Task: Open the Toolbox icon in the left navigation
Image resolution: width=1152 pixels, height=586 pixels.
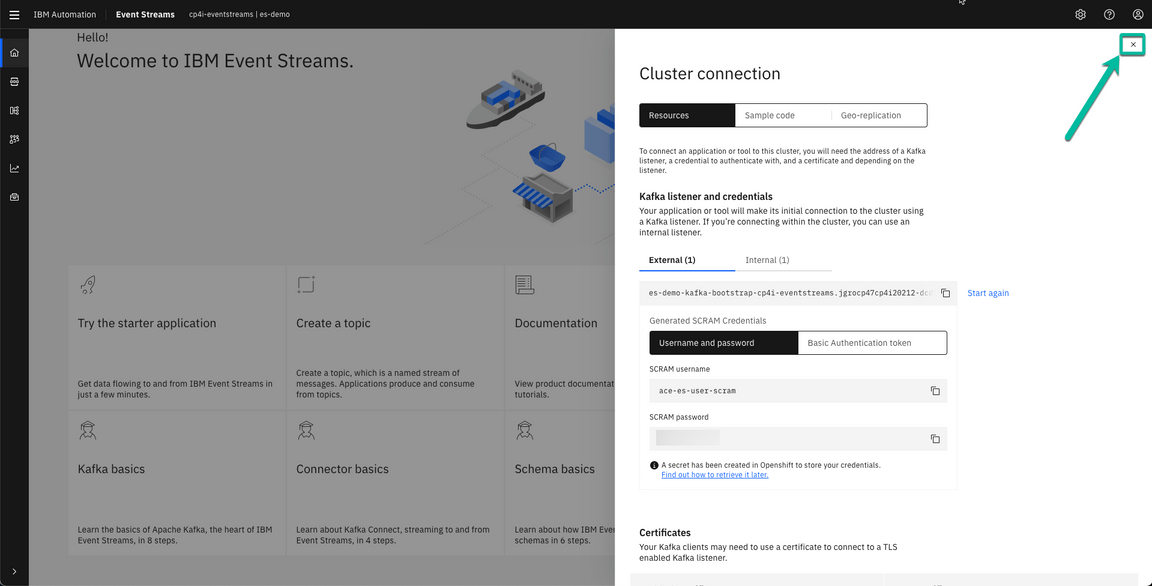Action: click(14, 196)
